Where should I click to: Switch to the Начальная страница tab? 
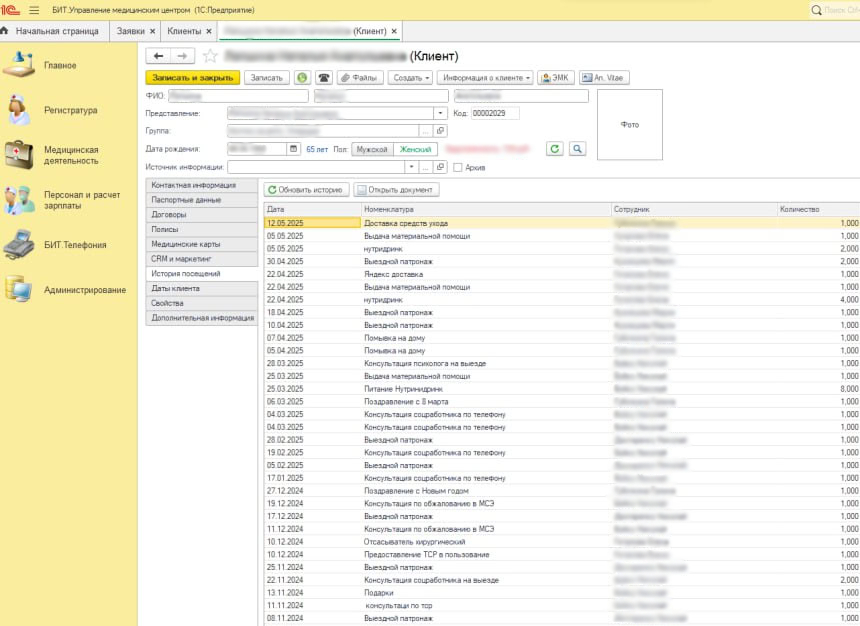[56, 31]
